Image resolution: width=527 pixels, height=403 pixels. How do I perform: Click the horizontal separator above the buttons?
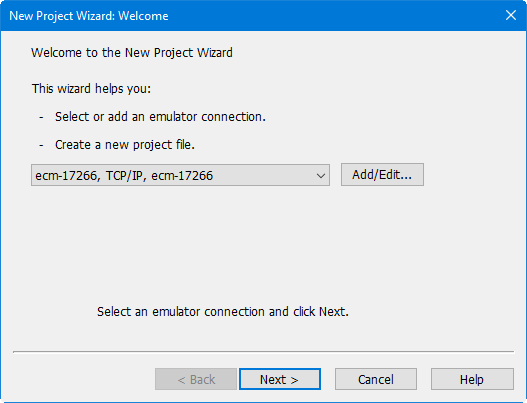[264, 352]
